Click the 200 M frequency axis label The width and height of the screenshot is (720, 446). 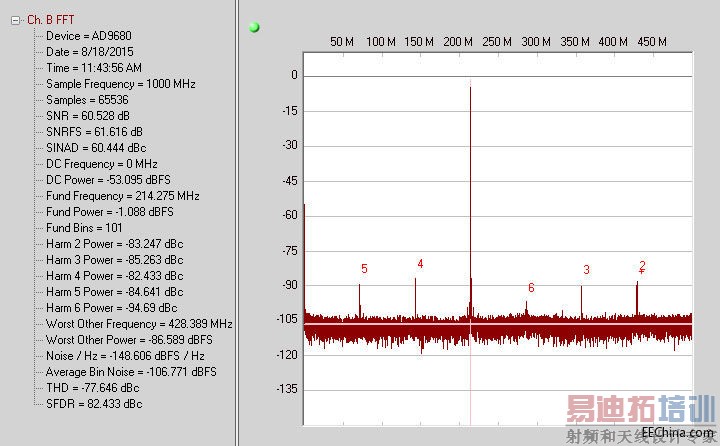click(458, 42)
